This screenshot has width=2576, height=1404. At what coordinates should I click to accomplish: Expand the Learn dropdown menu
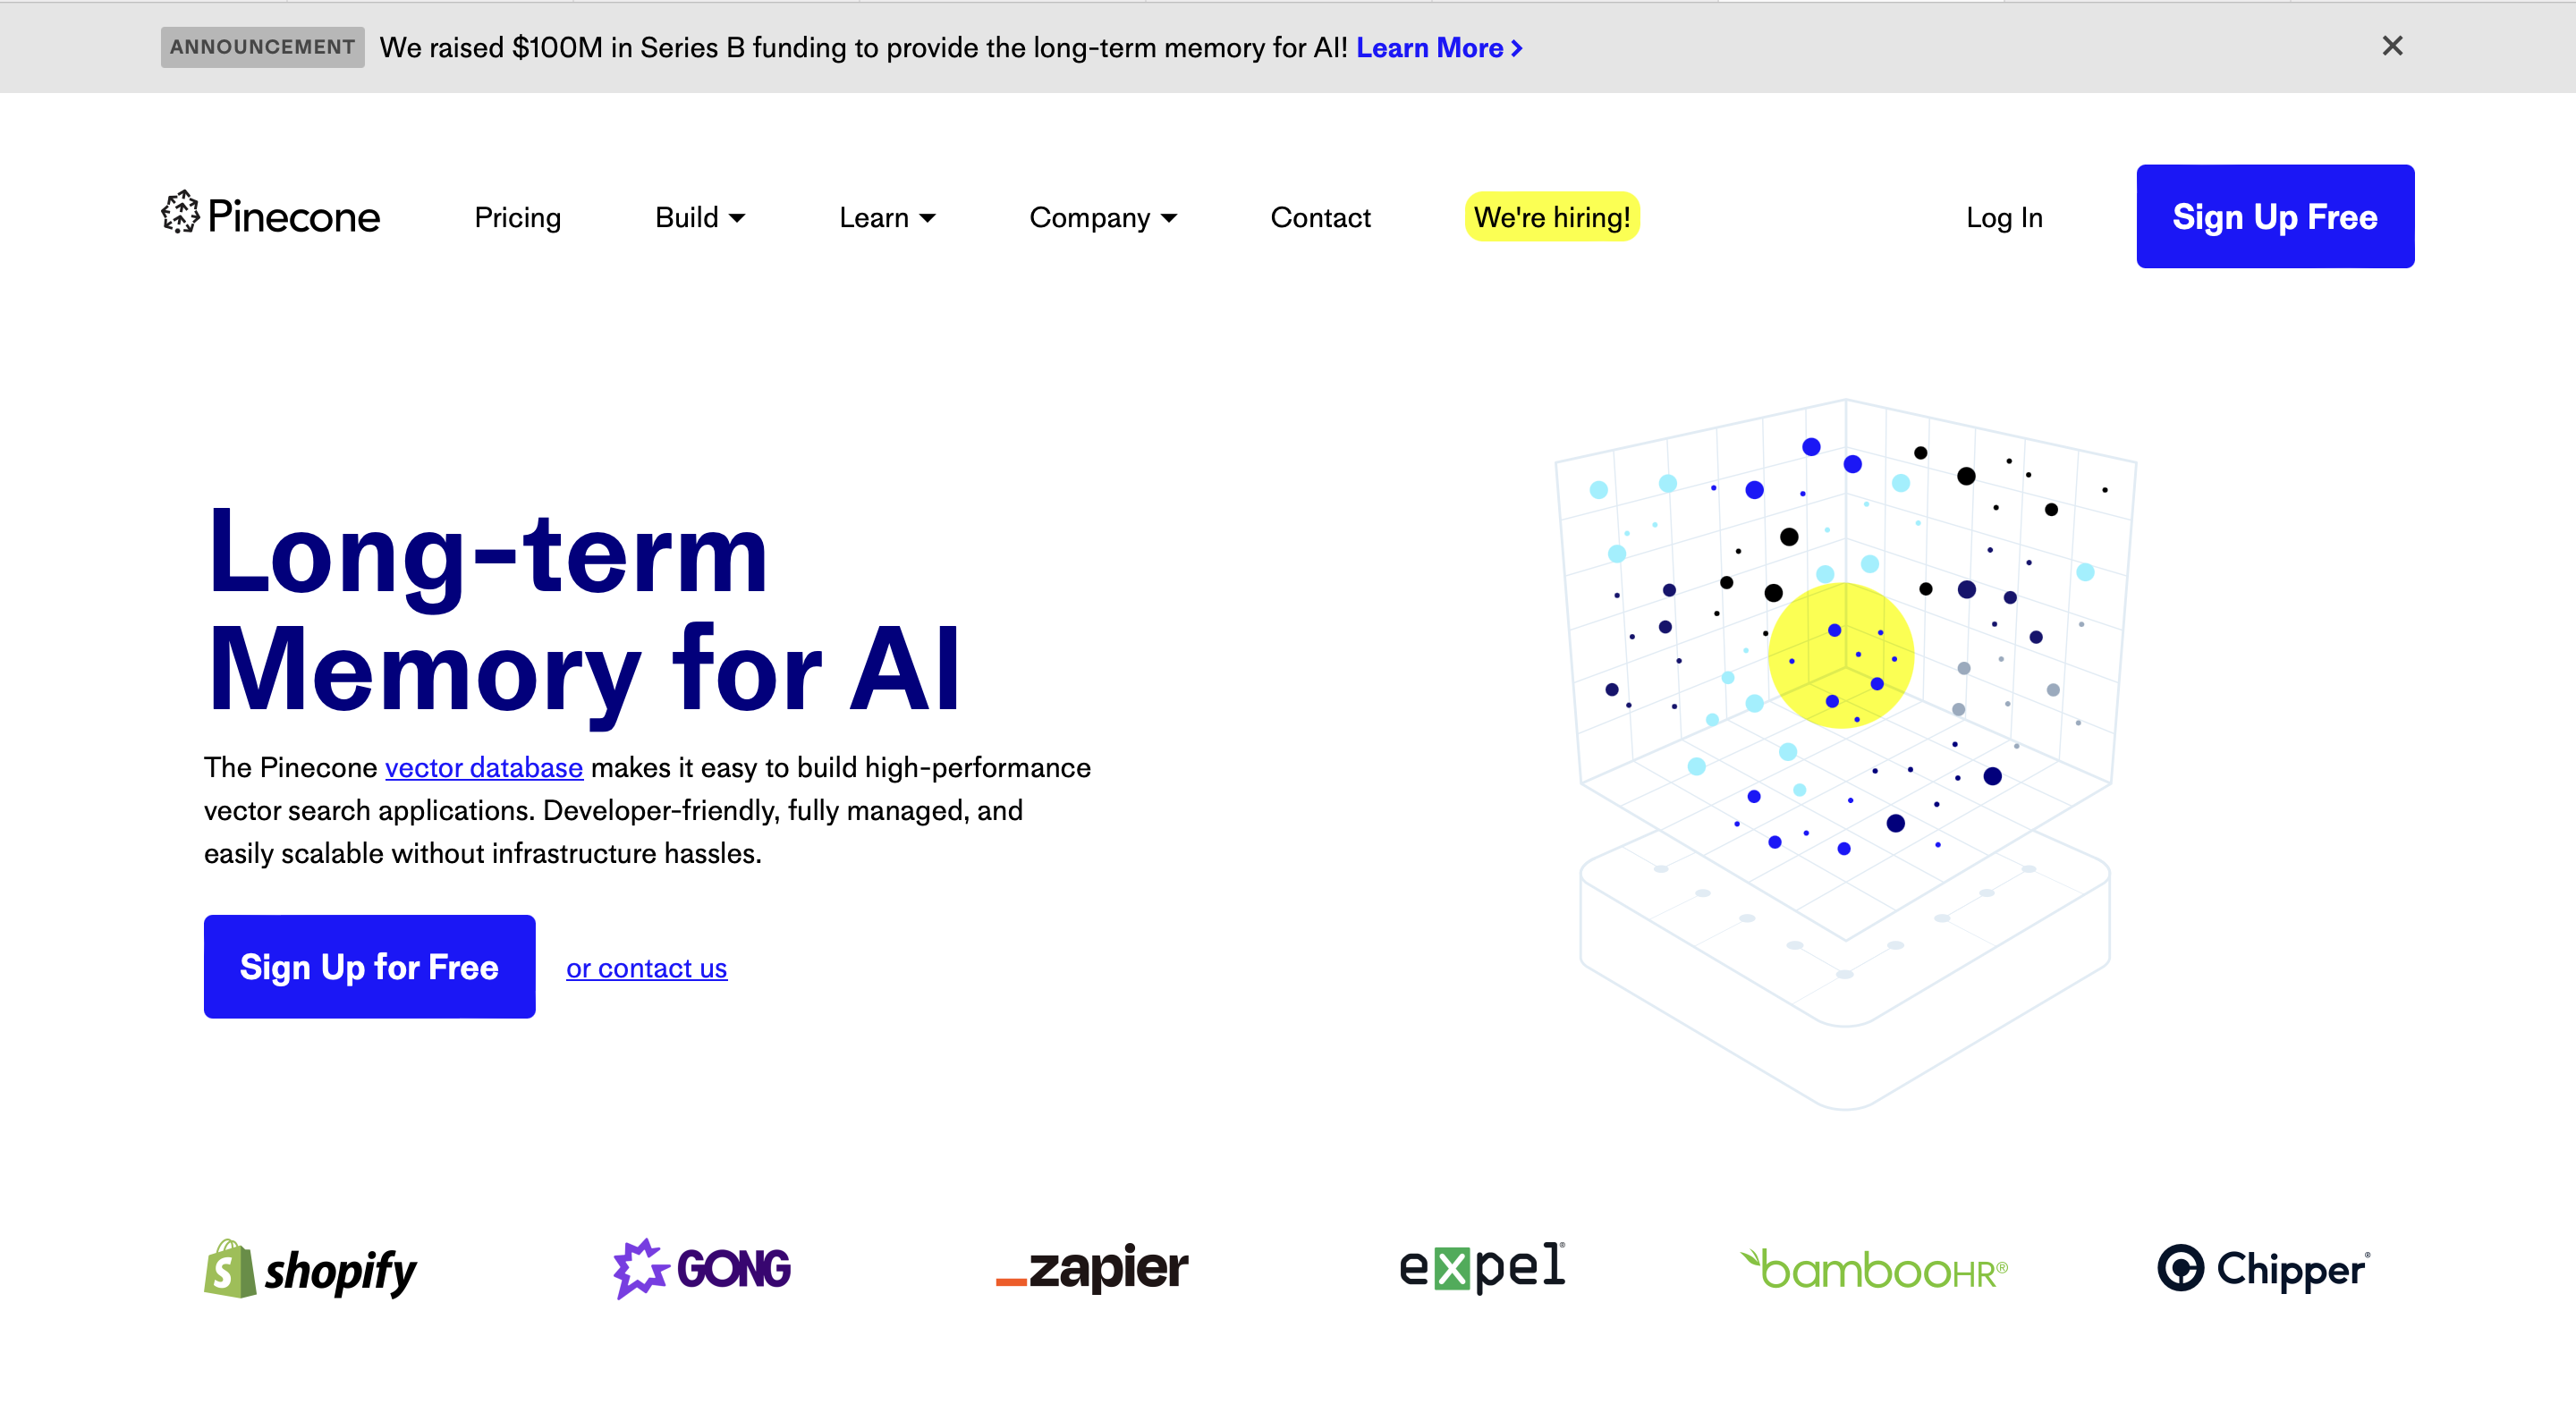pyautogui.click(x=885, y=216)
